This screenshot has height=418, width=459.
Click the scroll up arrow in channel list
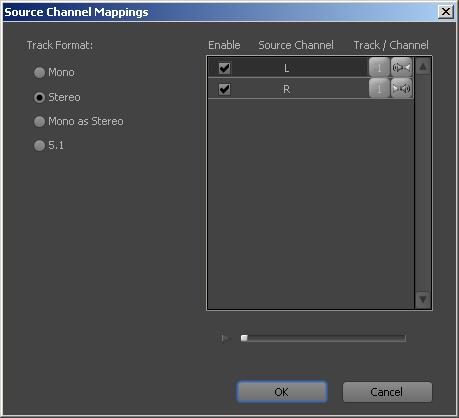coord(423,66)
